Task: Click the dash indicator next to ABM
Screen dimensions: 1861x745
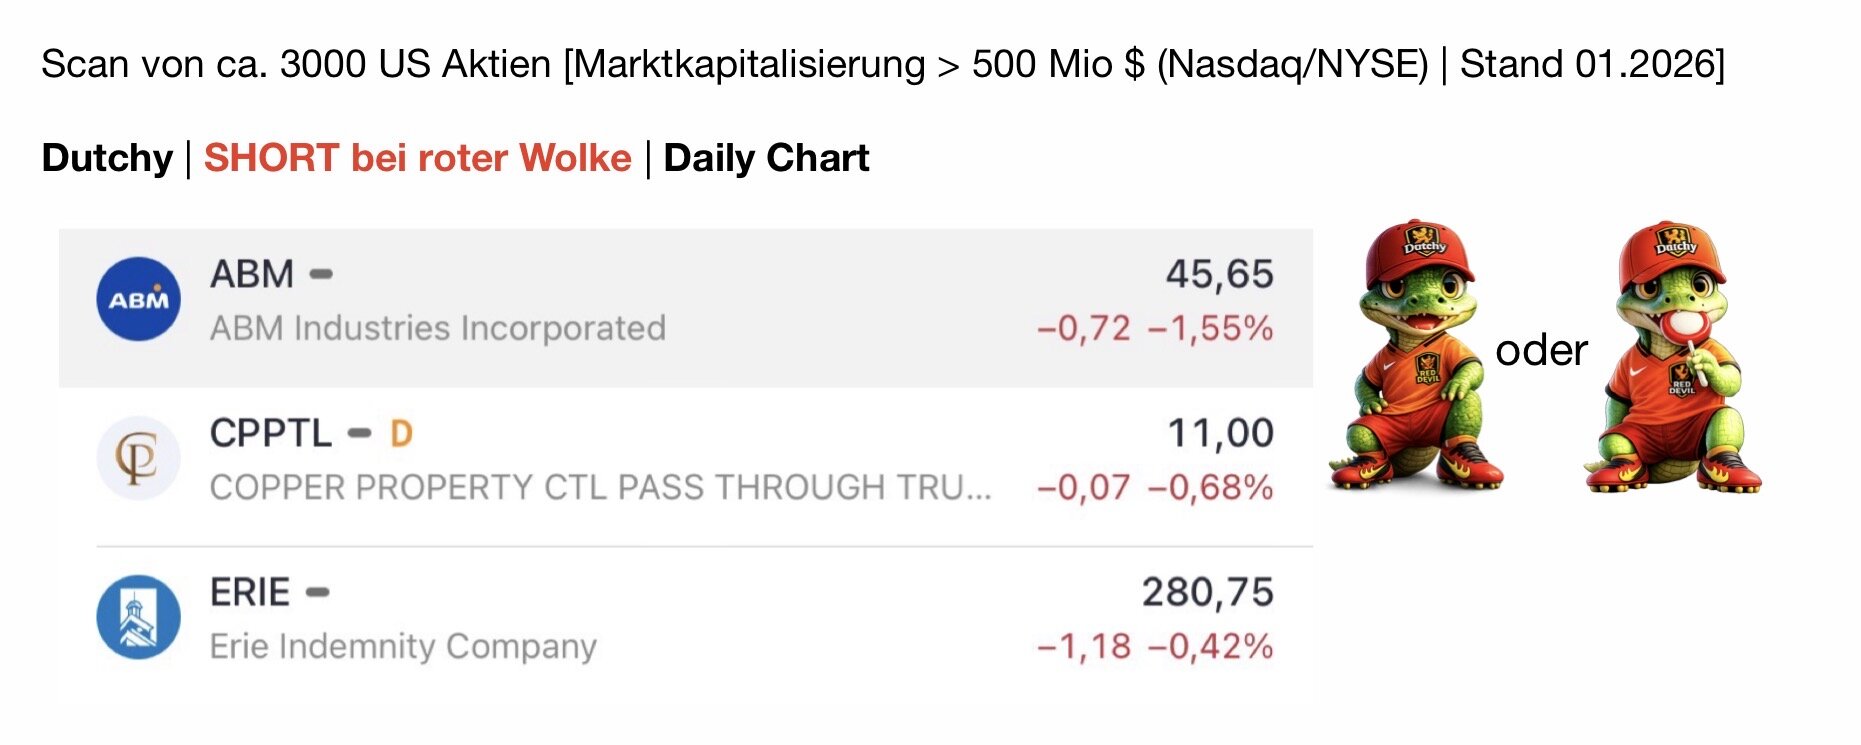Action: (321, 274)
